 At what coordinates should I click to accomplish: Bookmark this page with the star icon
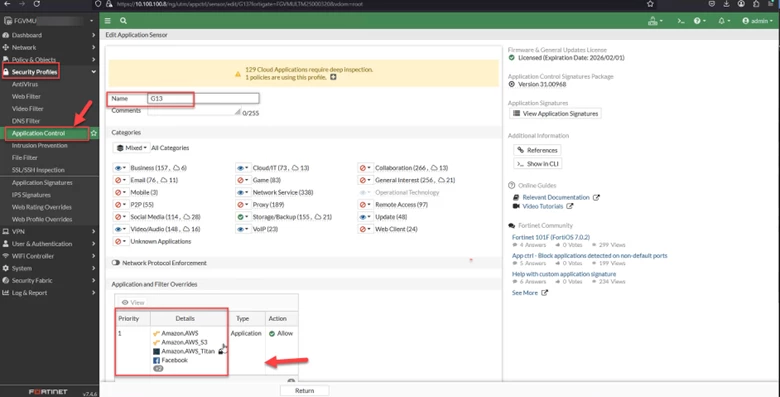(x=650, y=3)
